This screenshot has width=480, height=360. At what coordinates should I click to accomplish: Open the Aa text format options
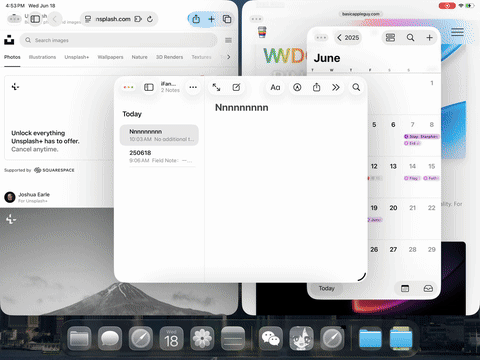[275, 87]
